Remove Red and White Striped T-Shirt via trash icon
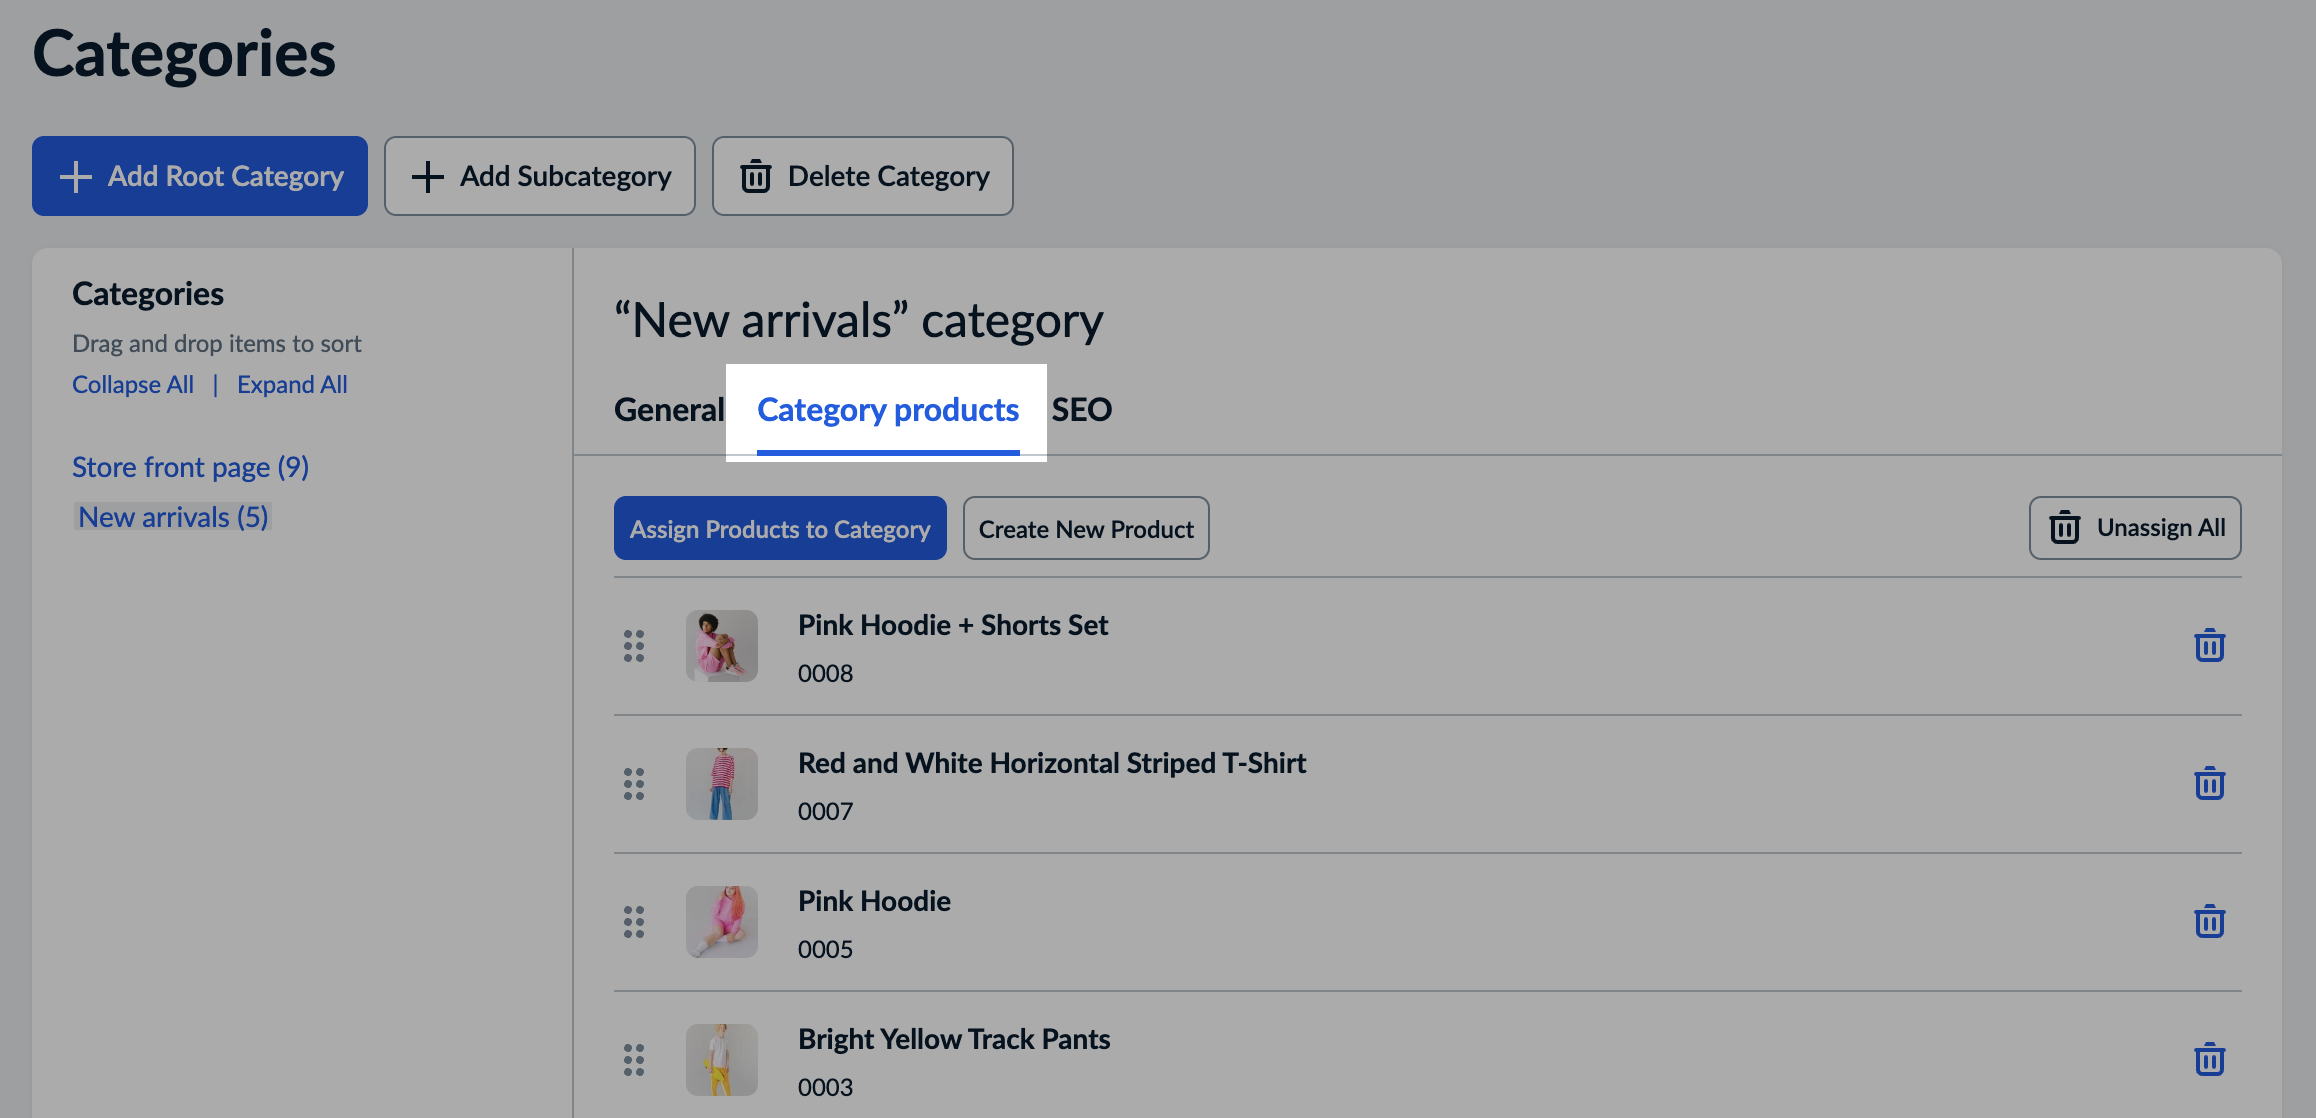The image size is (2316, 1118). pyautogui.click(x=2209, y=784)
